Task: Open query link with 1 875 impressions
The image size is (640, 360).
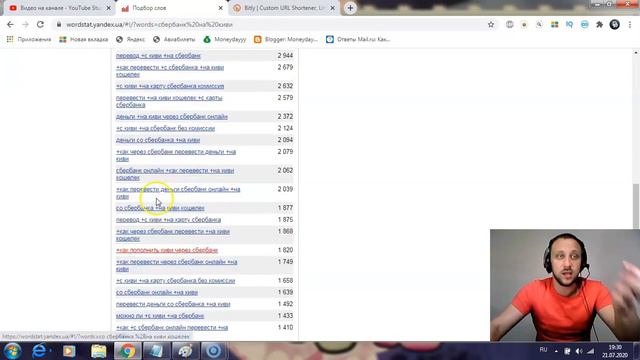Action: click(x=168, y=220)
